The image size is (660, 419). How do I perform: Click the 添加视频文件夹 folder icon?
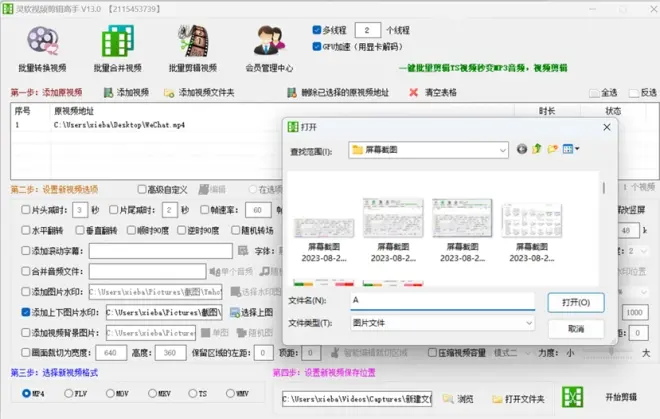tap(169, 93)
